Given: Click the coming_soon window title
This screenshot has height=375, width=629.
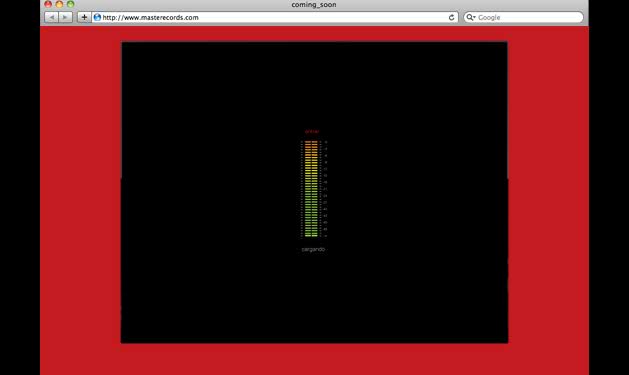Looking at the screenshot, I should (314, 5).
